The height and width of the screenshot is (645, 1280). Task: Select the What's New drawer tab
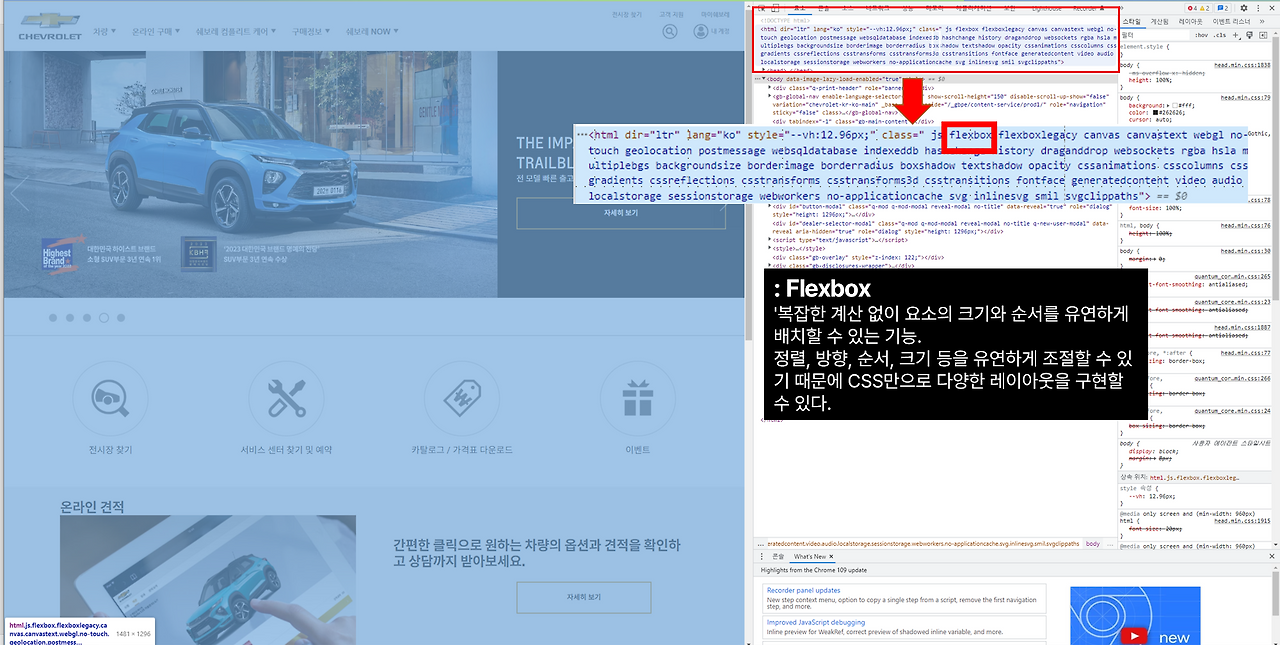tap(810, 556)
